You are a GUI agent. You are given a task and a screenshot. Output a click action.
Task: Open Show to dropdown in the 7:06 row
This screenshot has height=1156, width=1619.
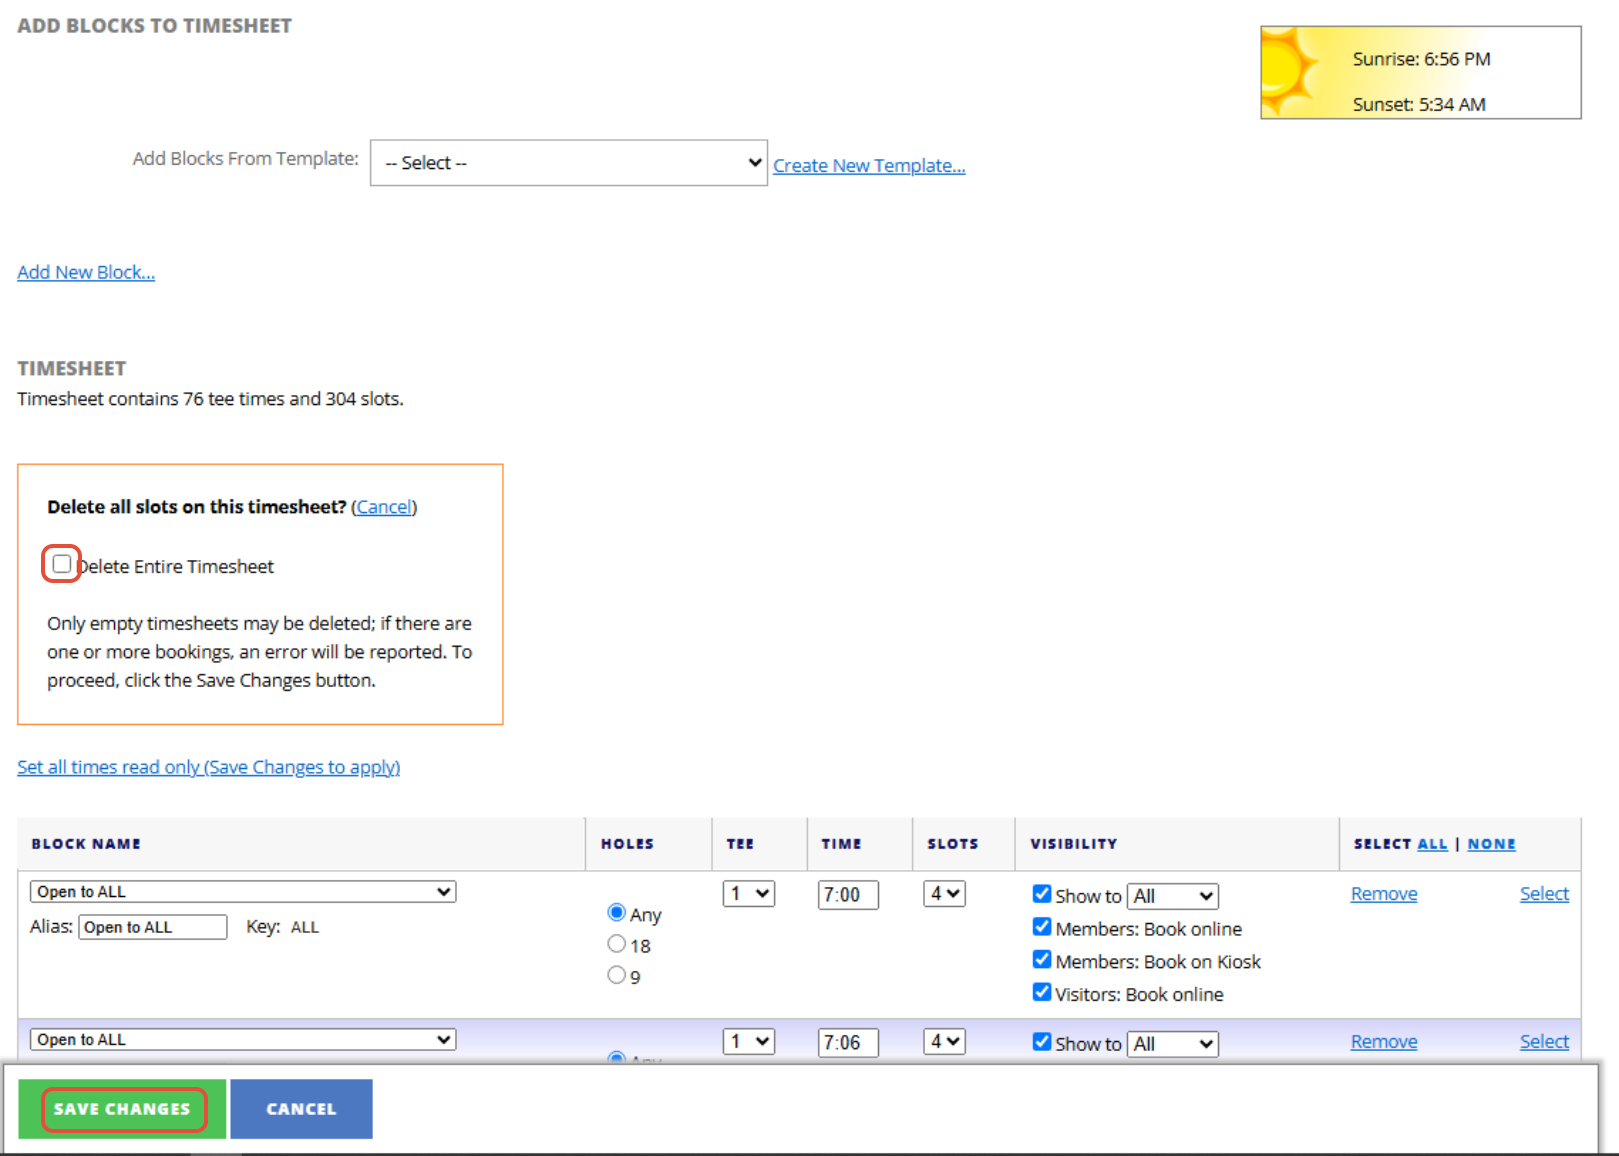pos(1173,1044)
